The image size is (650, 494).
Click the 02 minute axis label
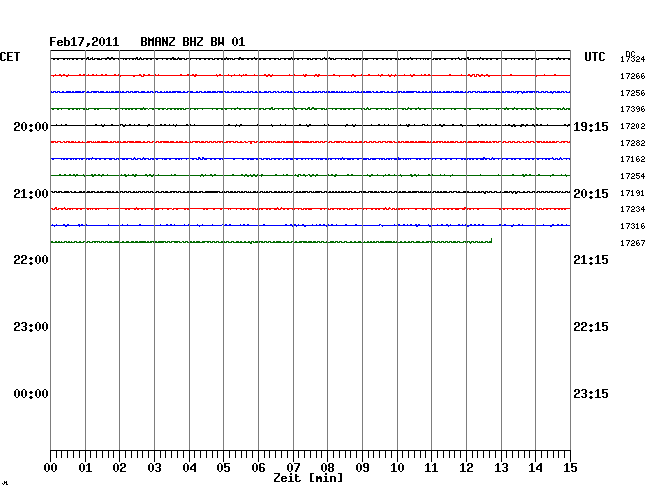coord(119,468)
